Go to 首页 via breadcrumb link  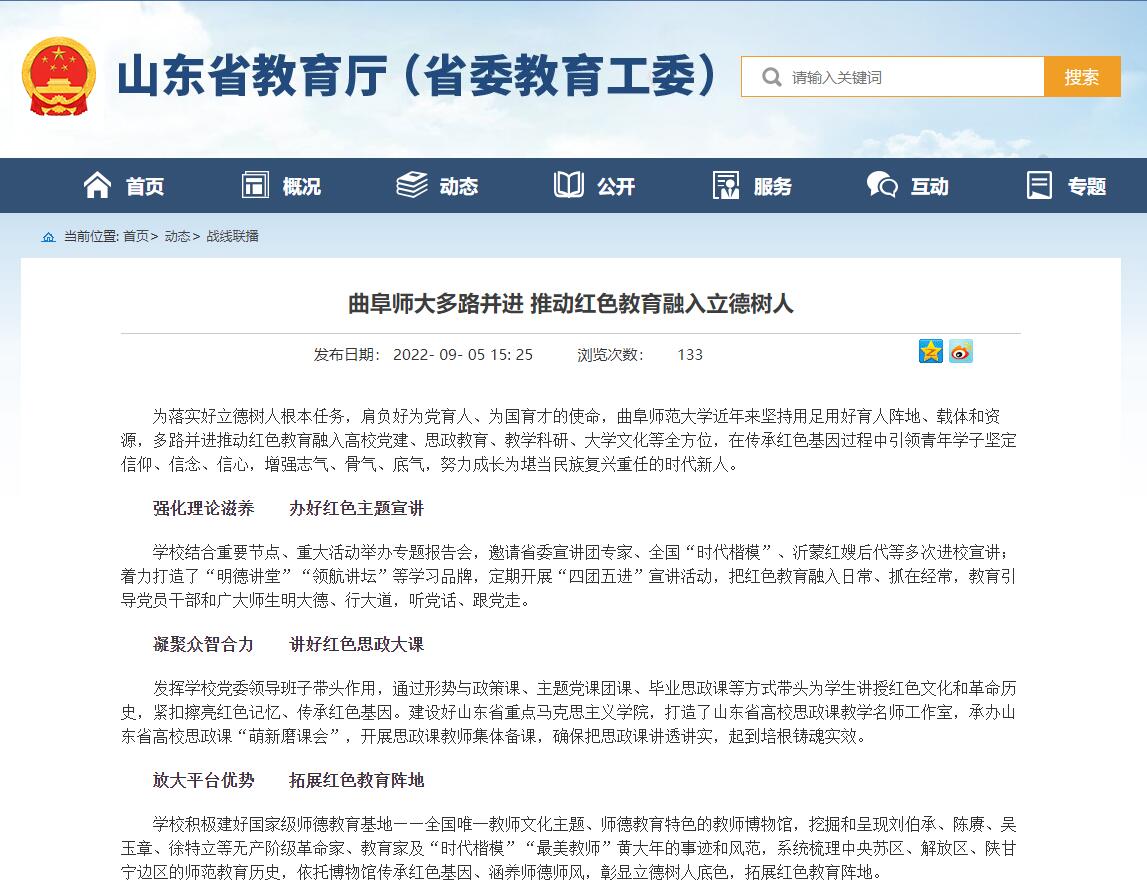tap(136, 236)
